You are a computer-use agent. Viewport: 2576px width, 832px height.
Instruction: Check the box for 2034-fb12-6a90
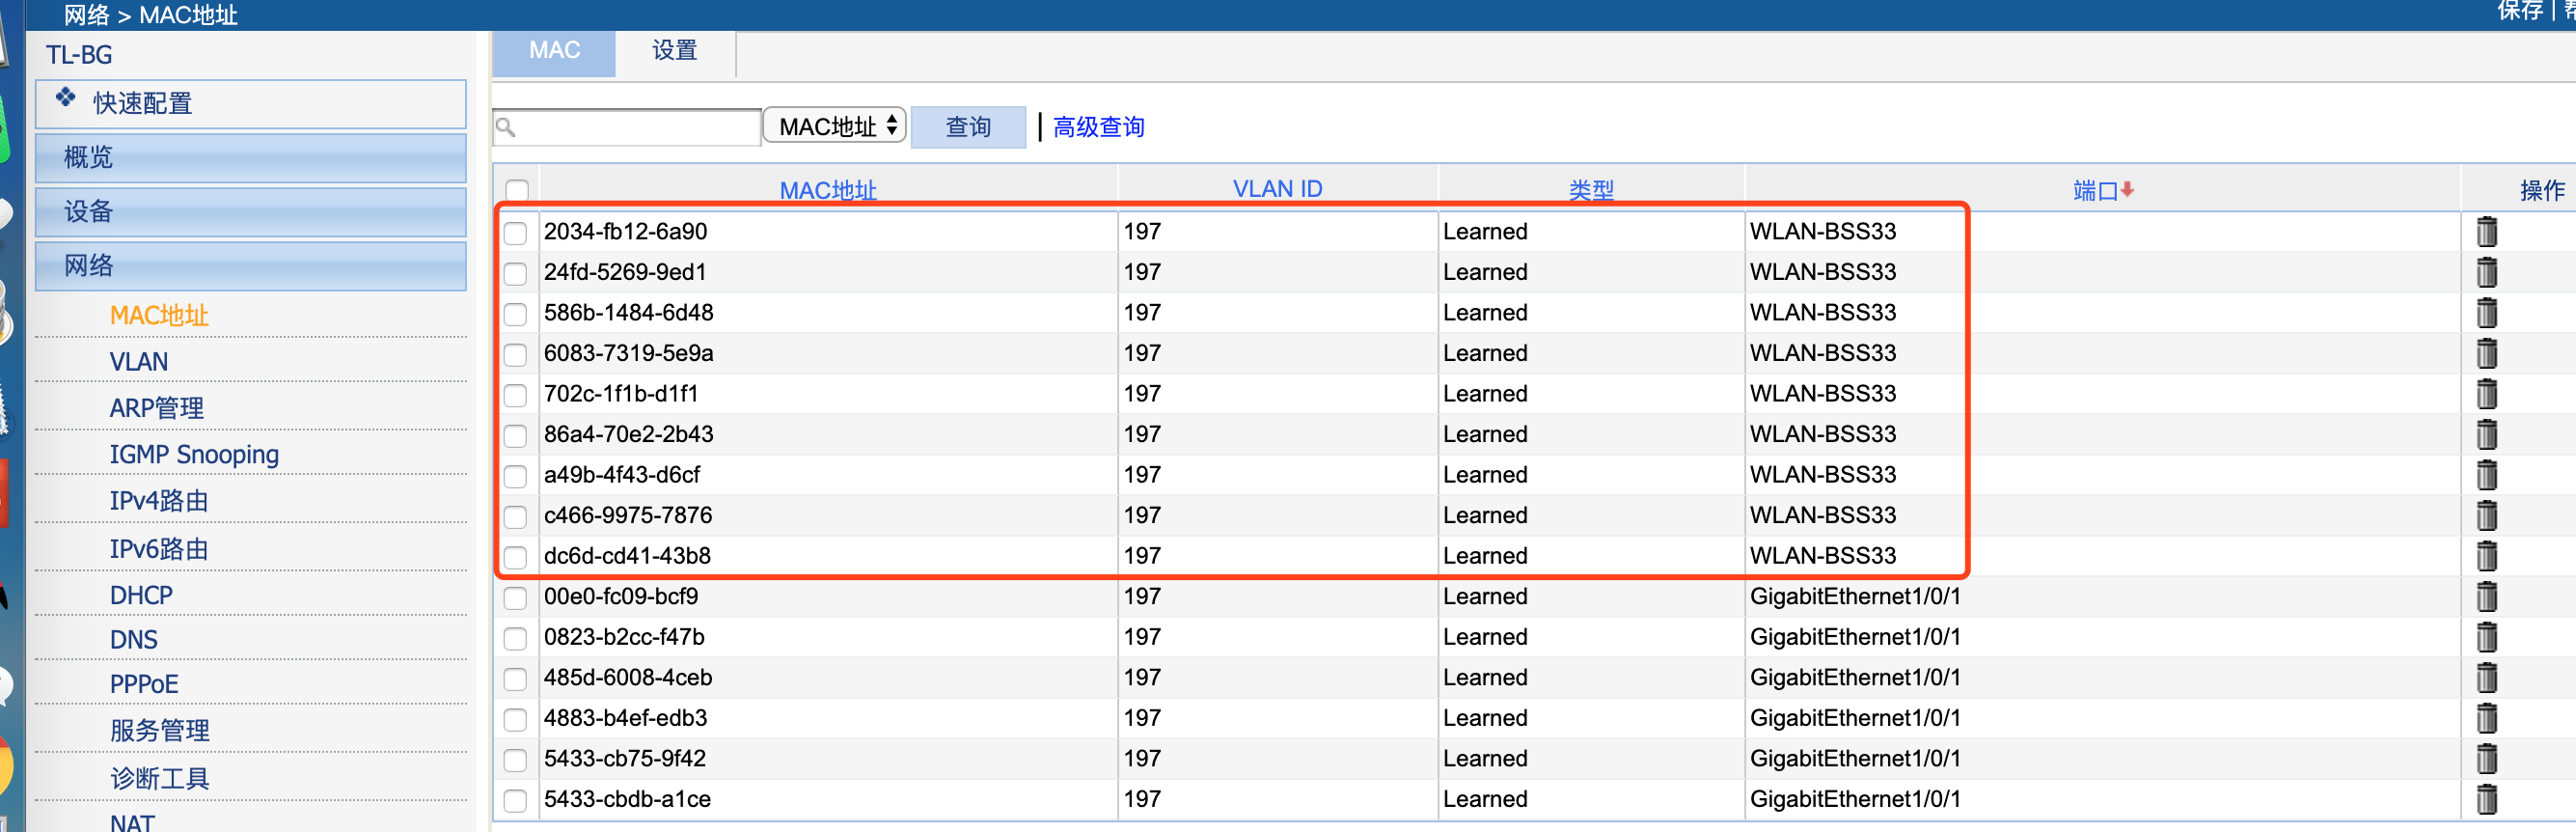click(515, 233)
